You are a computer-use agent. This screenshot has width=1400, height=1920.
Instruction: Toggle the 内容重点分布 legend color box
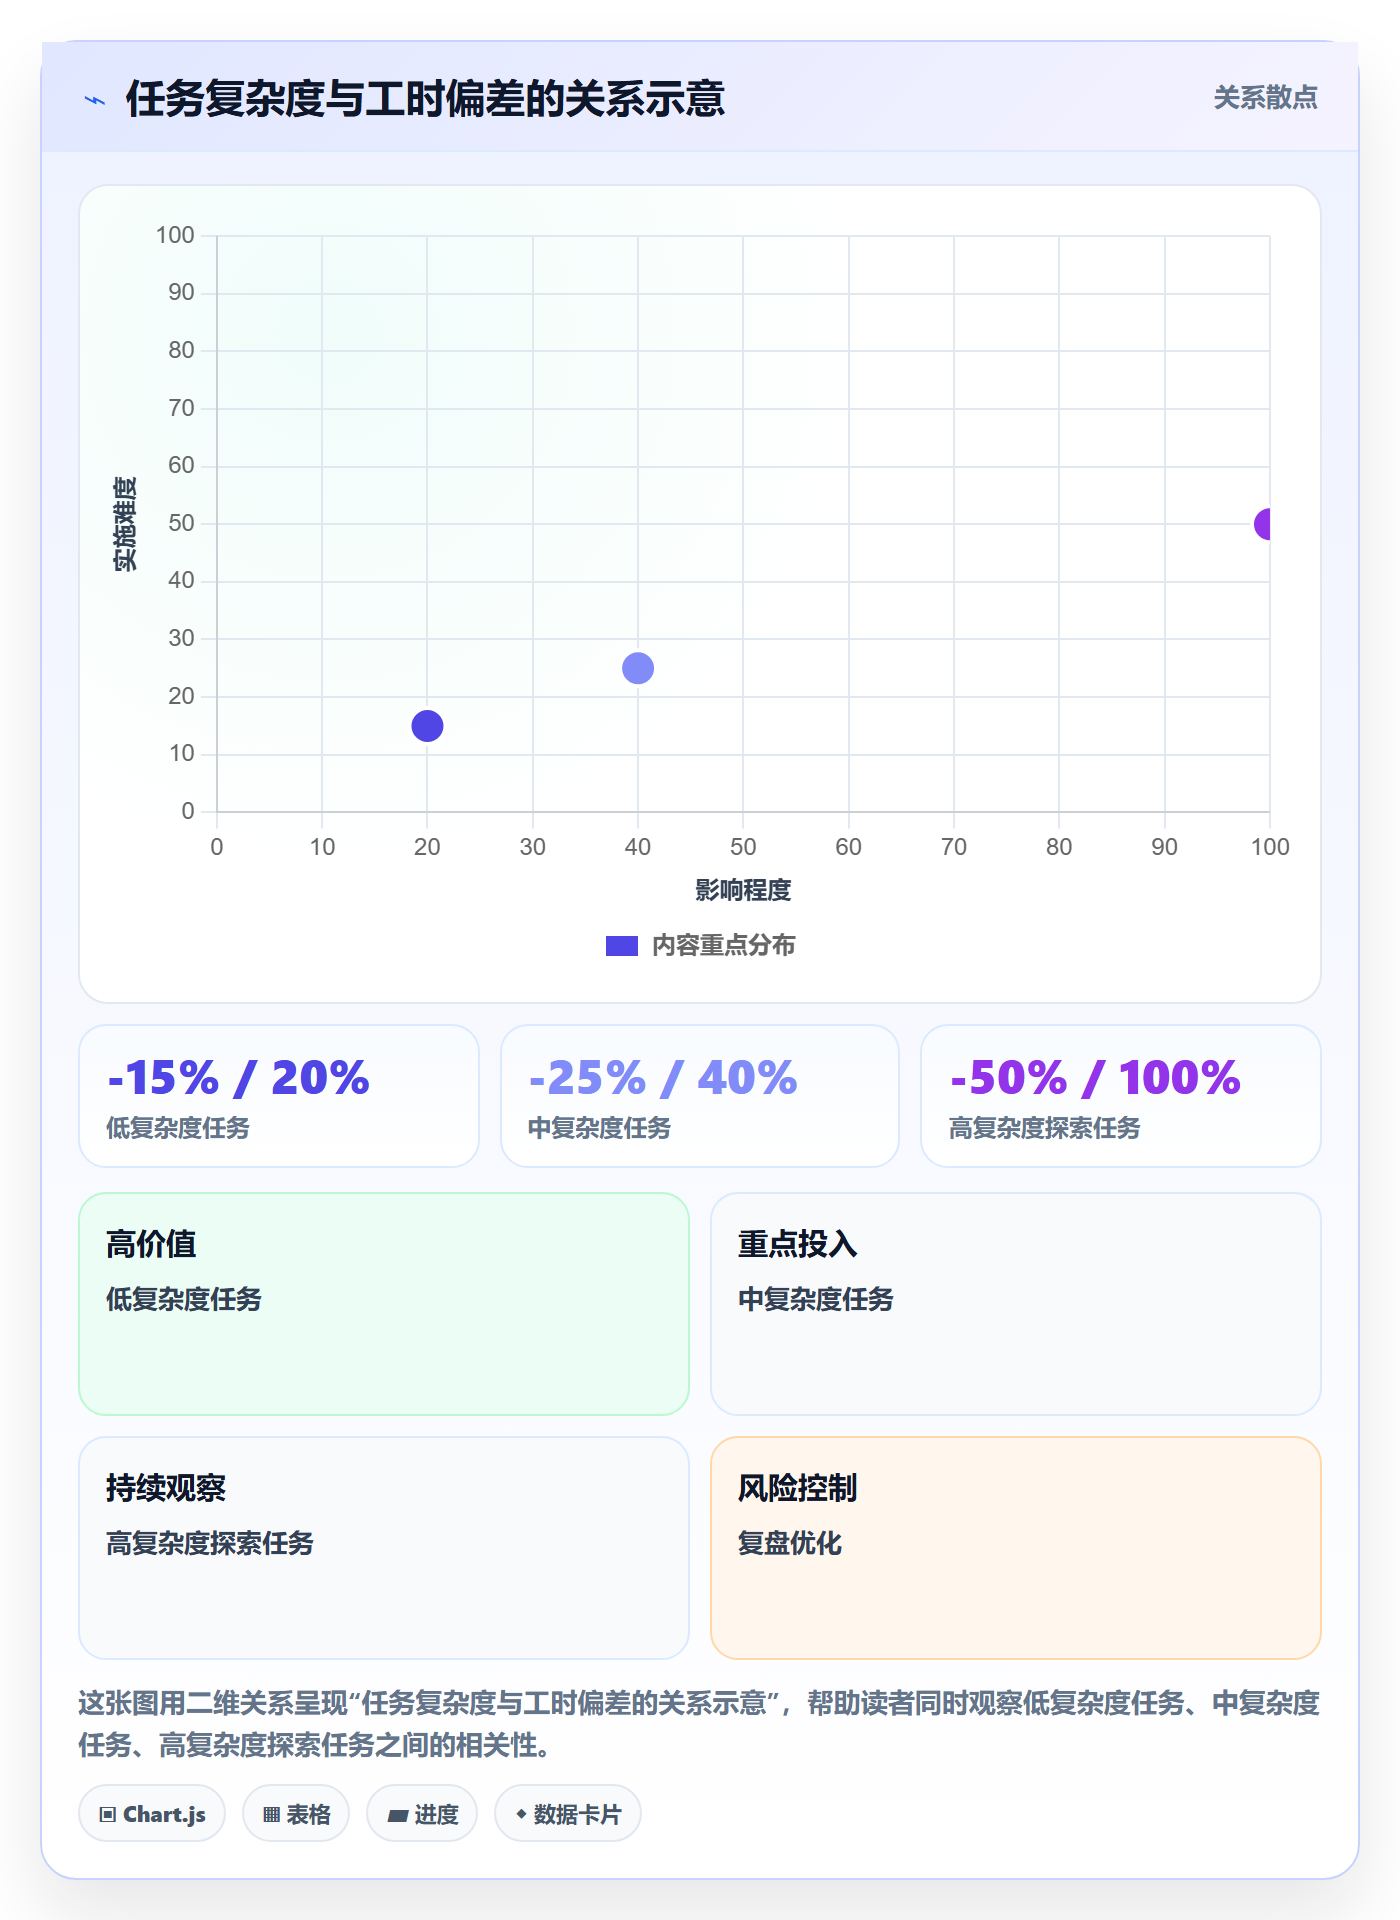click(x=621, y=946)
